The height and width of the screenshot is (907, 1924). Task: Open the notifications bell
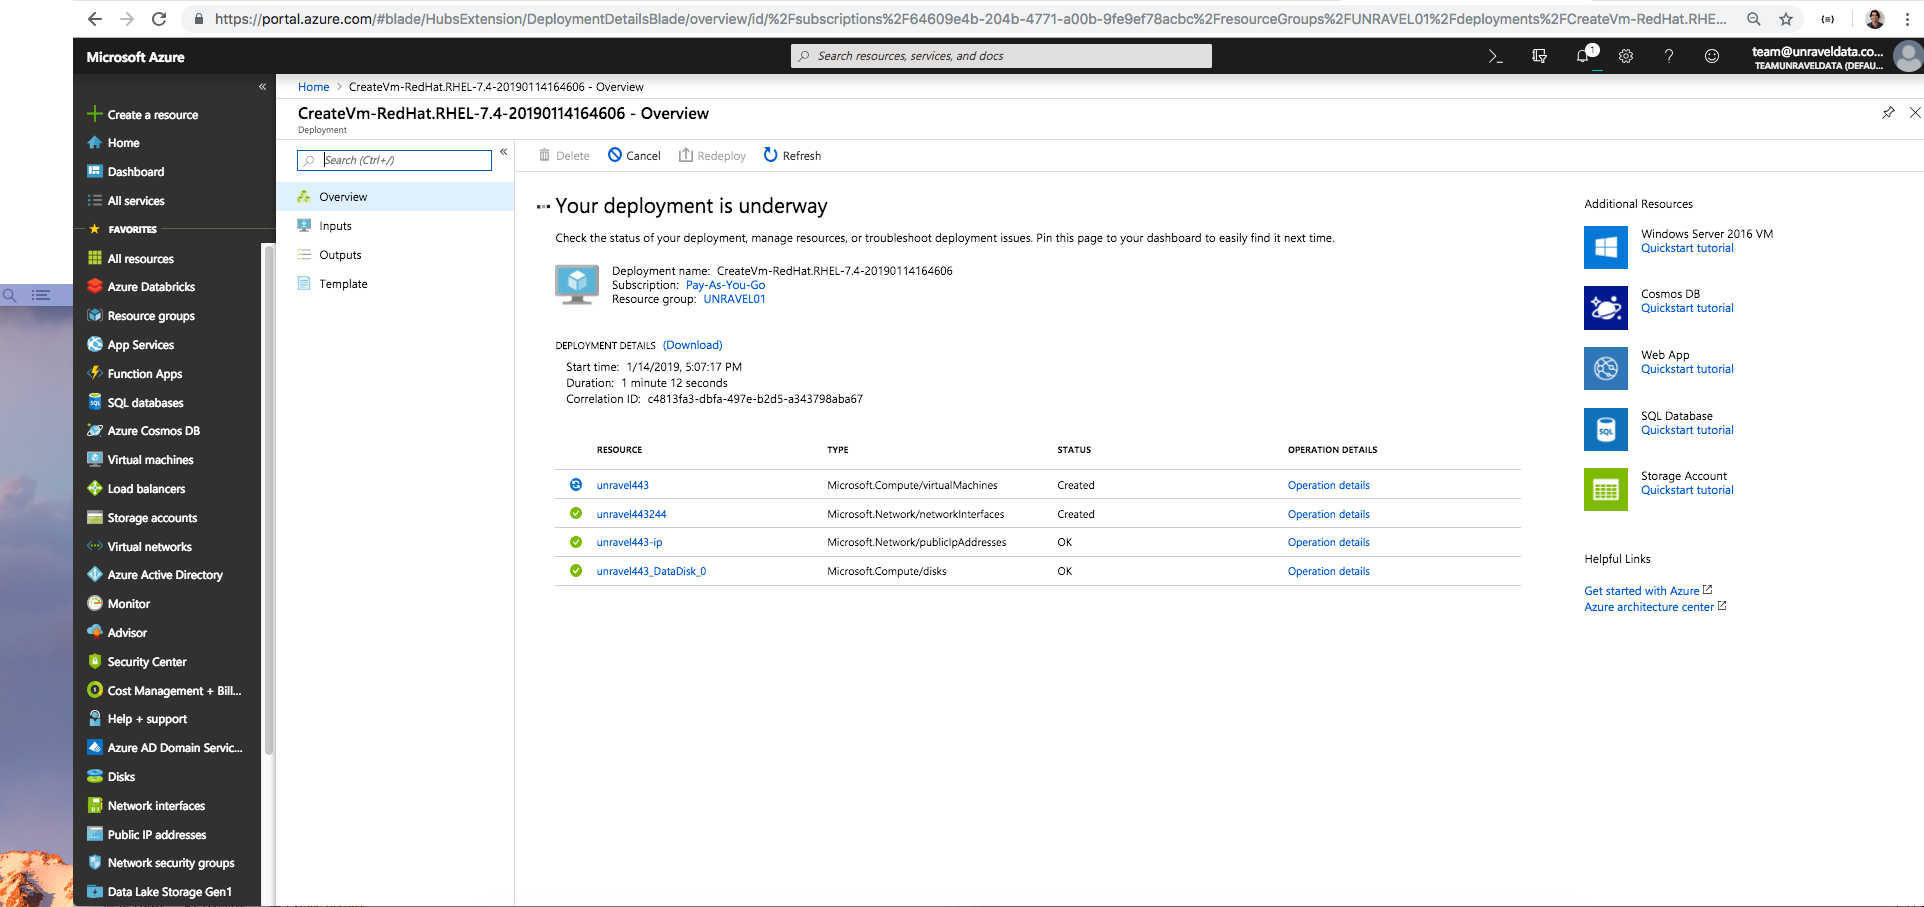(x=1584, y=56)
